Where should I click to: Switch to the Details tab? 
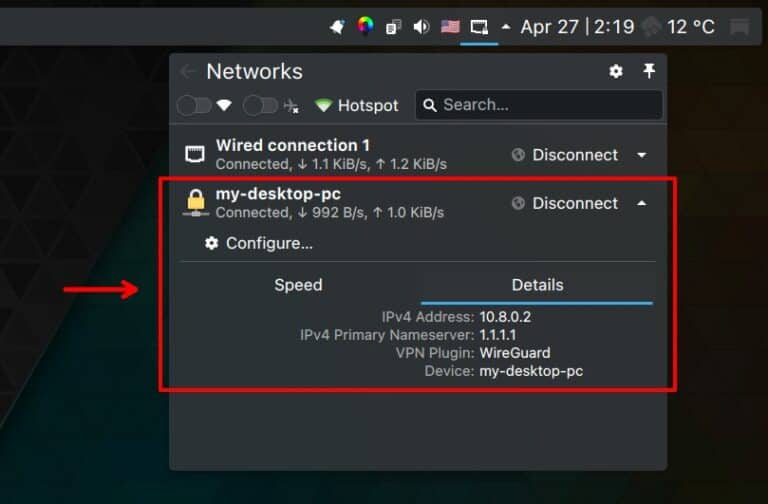(x=537, y=285)
